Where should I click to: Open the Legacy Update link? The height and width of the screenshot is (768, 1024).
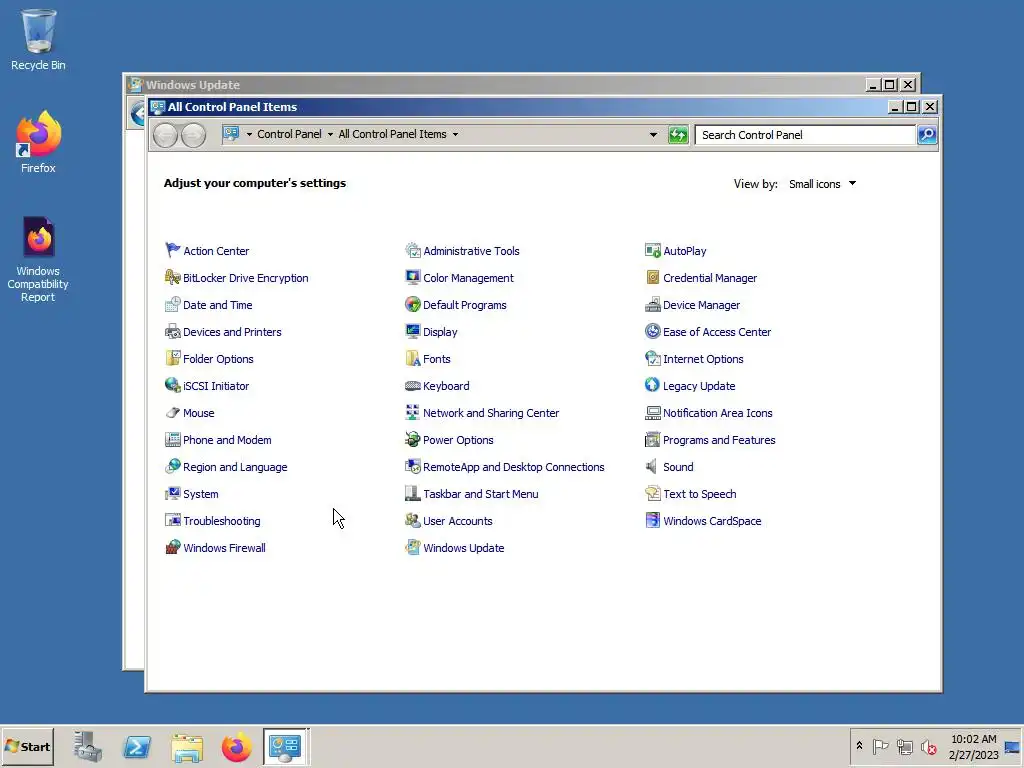coord(699,386)
